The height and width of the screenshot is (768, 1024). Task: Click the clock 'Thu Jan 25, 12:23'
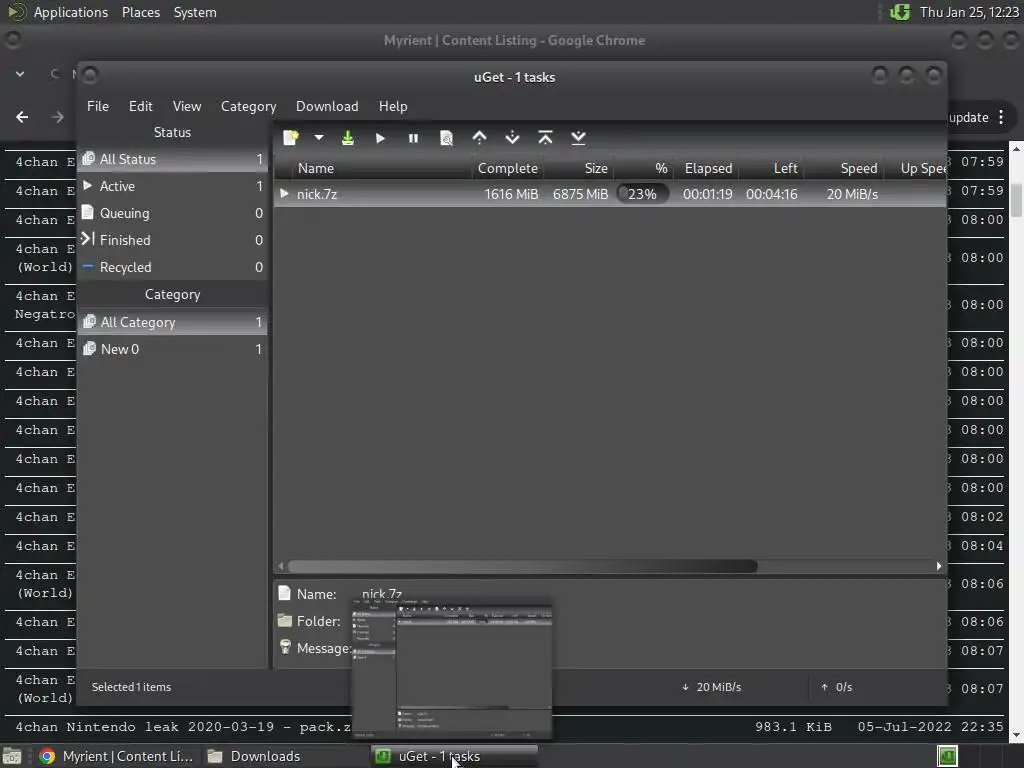969,12
